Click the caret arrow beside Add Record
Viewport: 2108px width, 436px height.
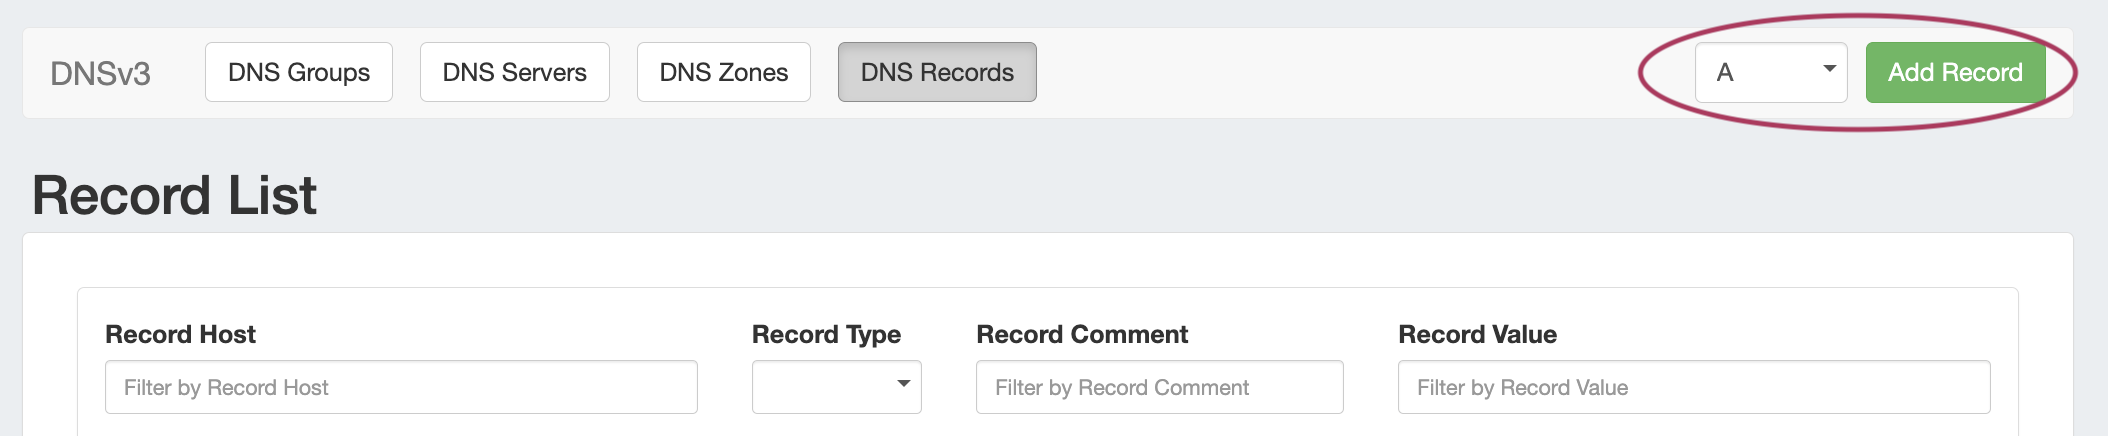coord(1829,69)
